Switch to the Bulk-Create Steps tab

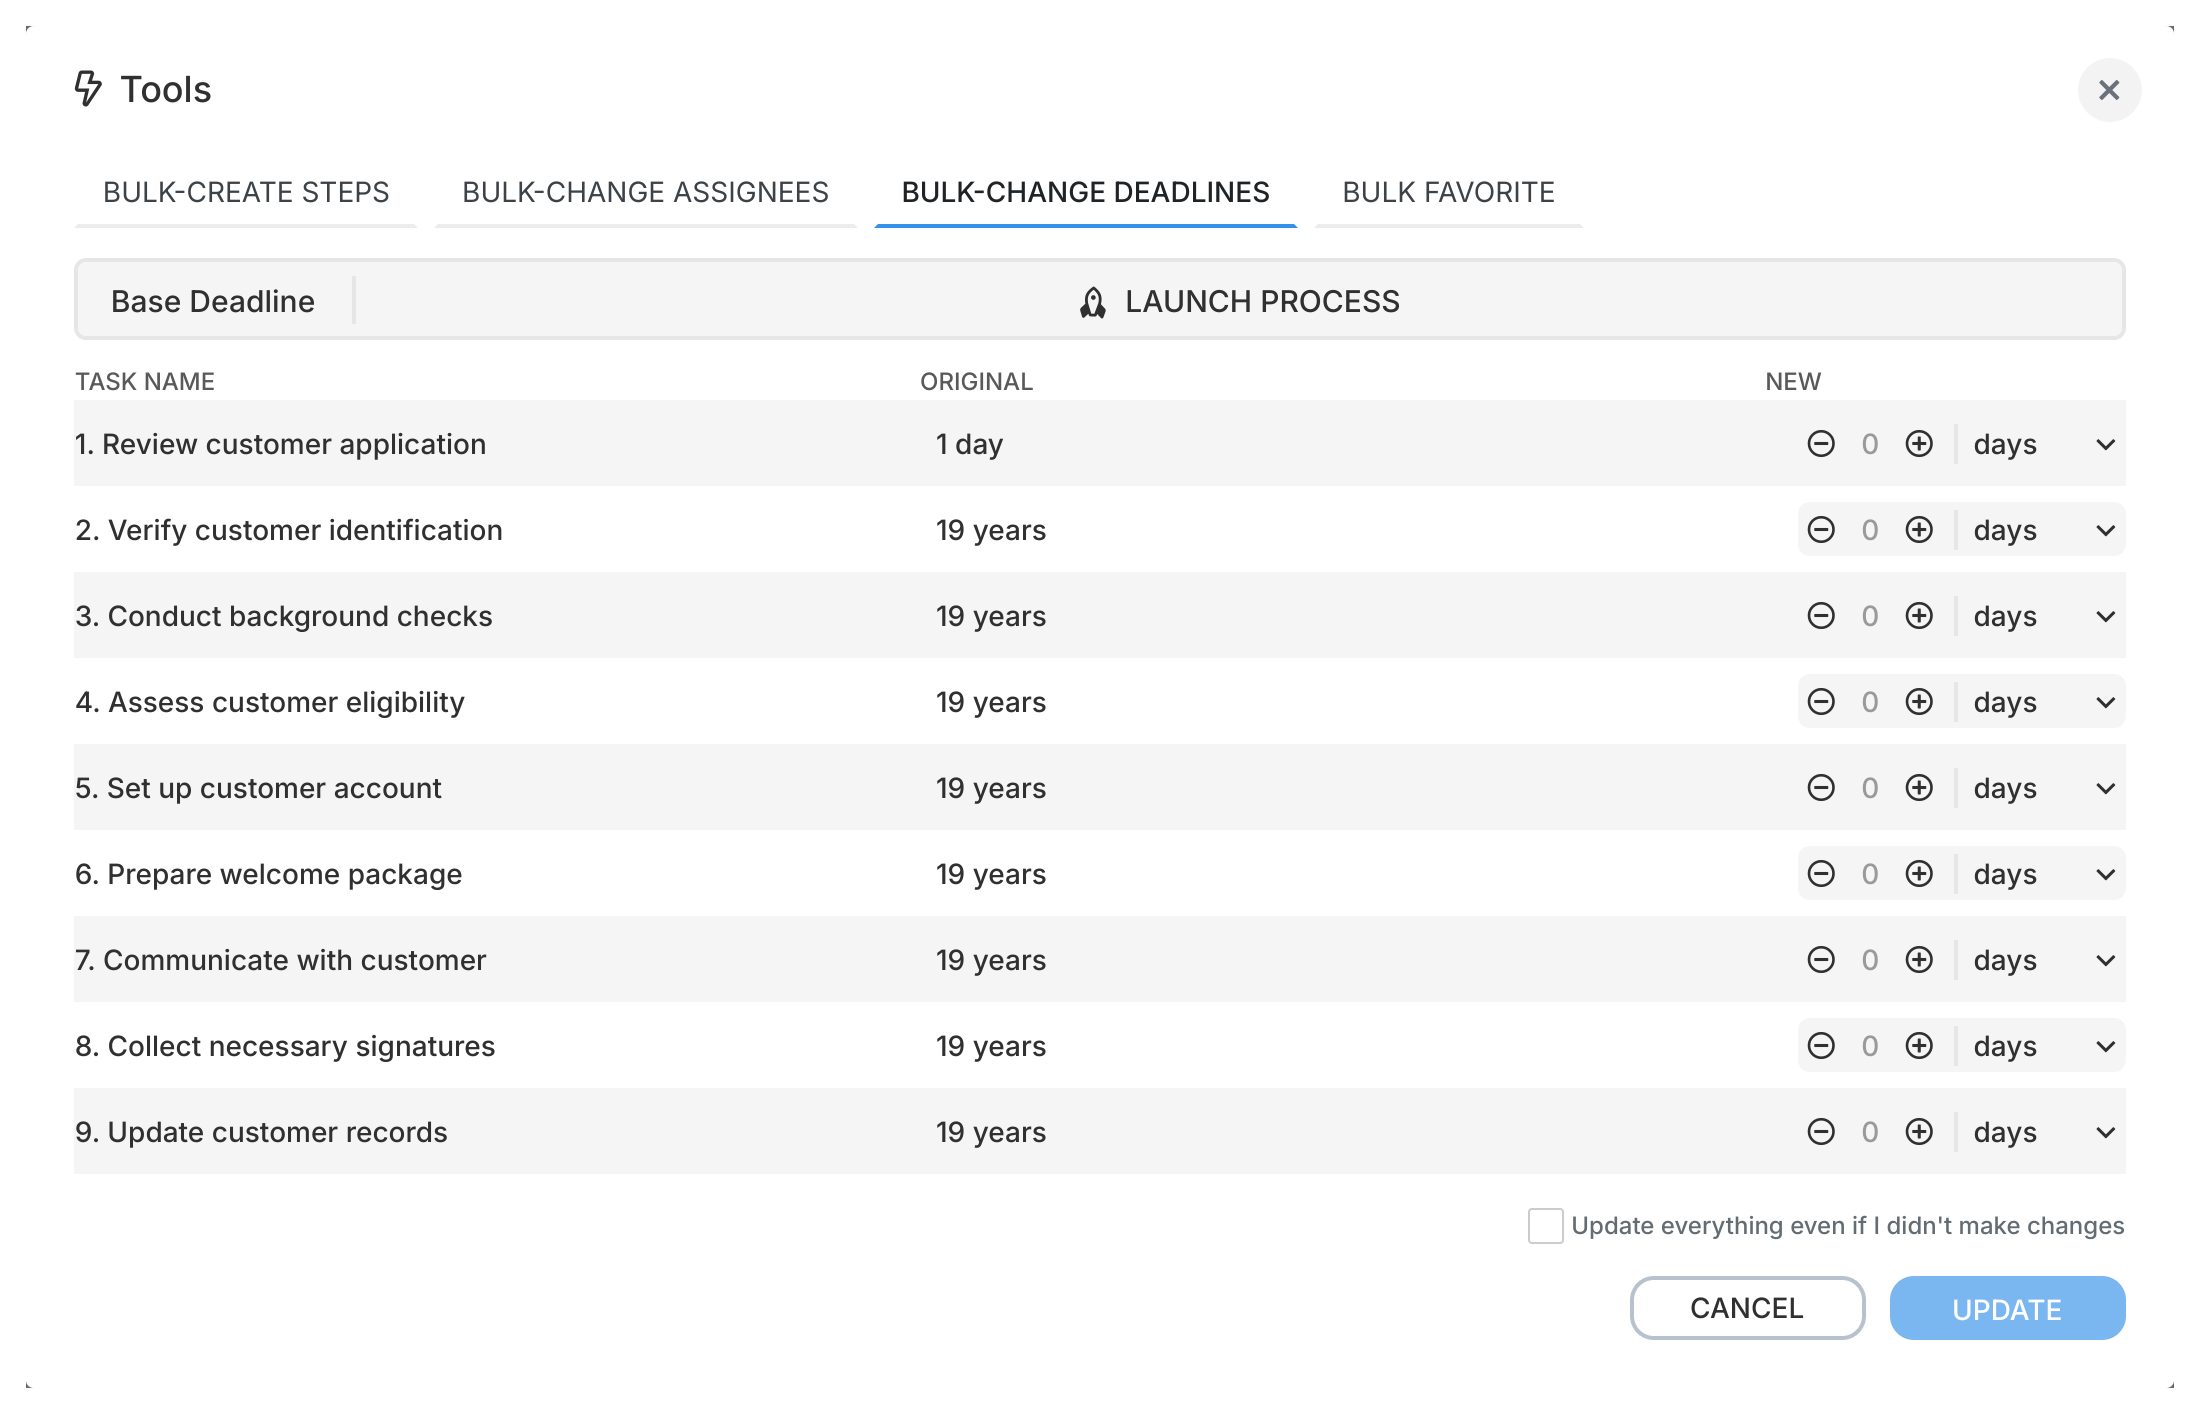246,192
